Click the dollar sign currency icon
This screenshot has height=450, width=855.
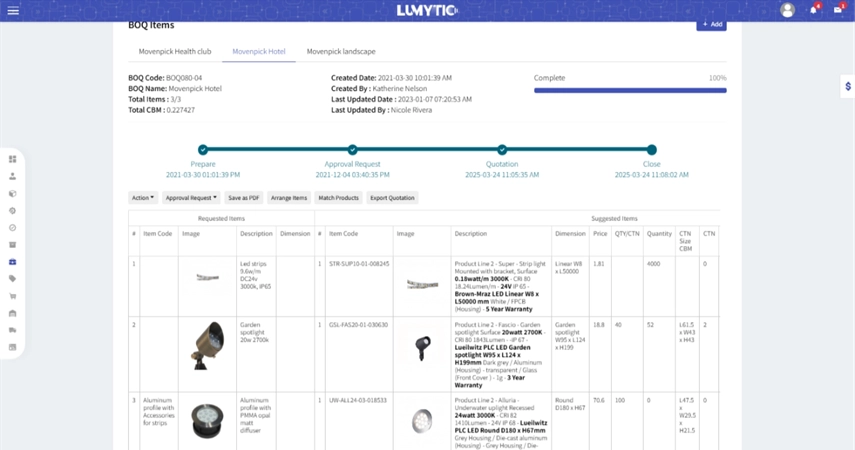848,87
